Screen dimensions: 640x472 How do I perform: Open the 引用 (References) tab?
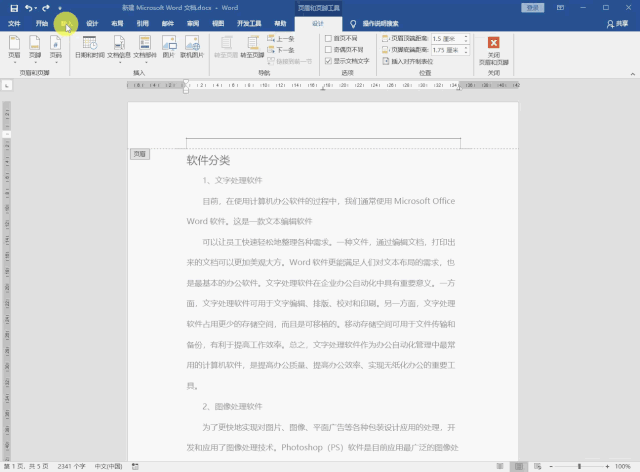pyautogui.click(x=142, y=24)
